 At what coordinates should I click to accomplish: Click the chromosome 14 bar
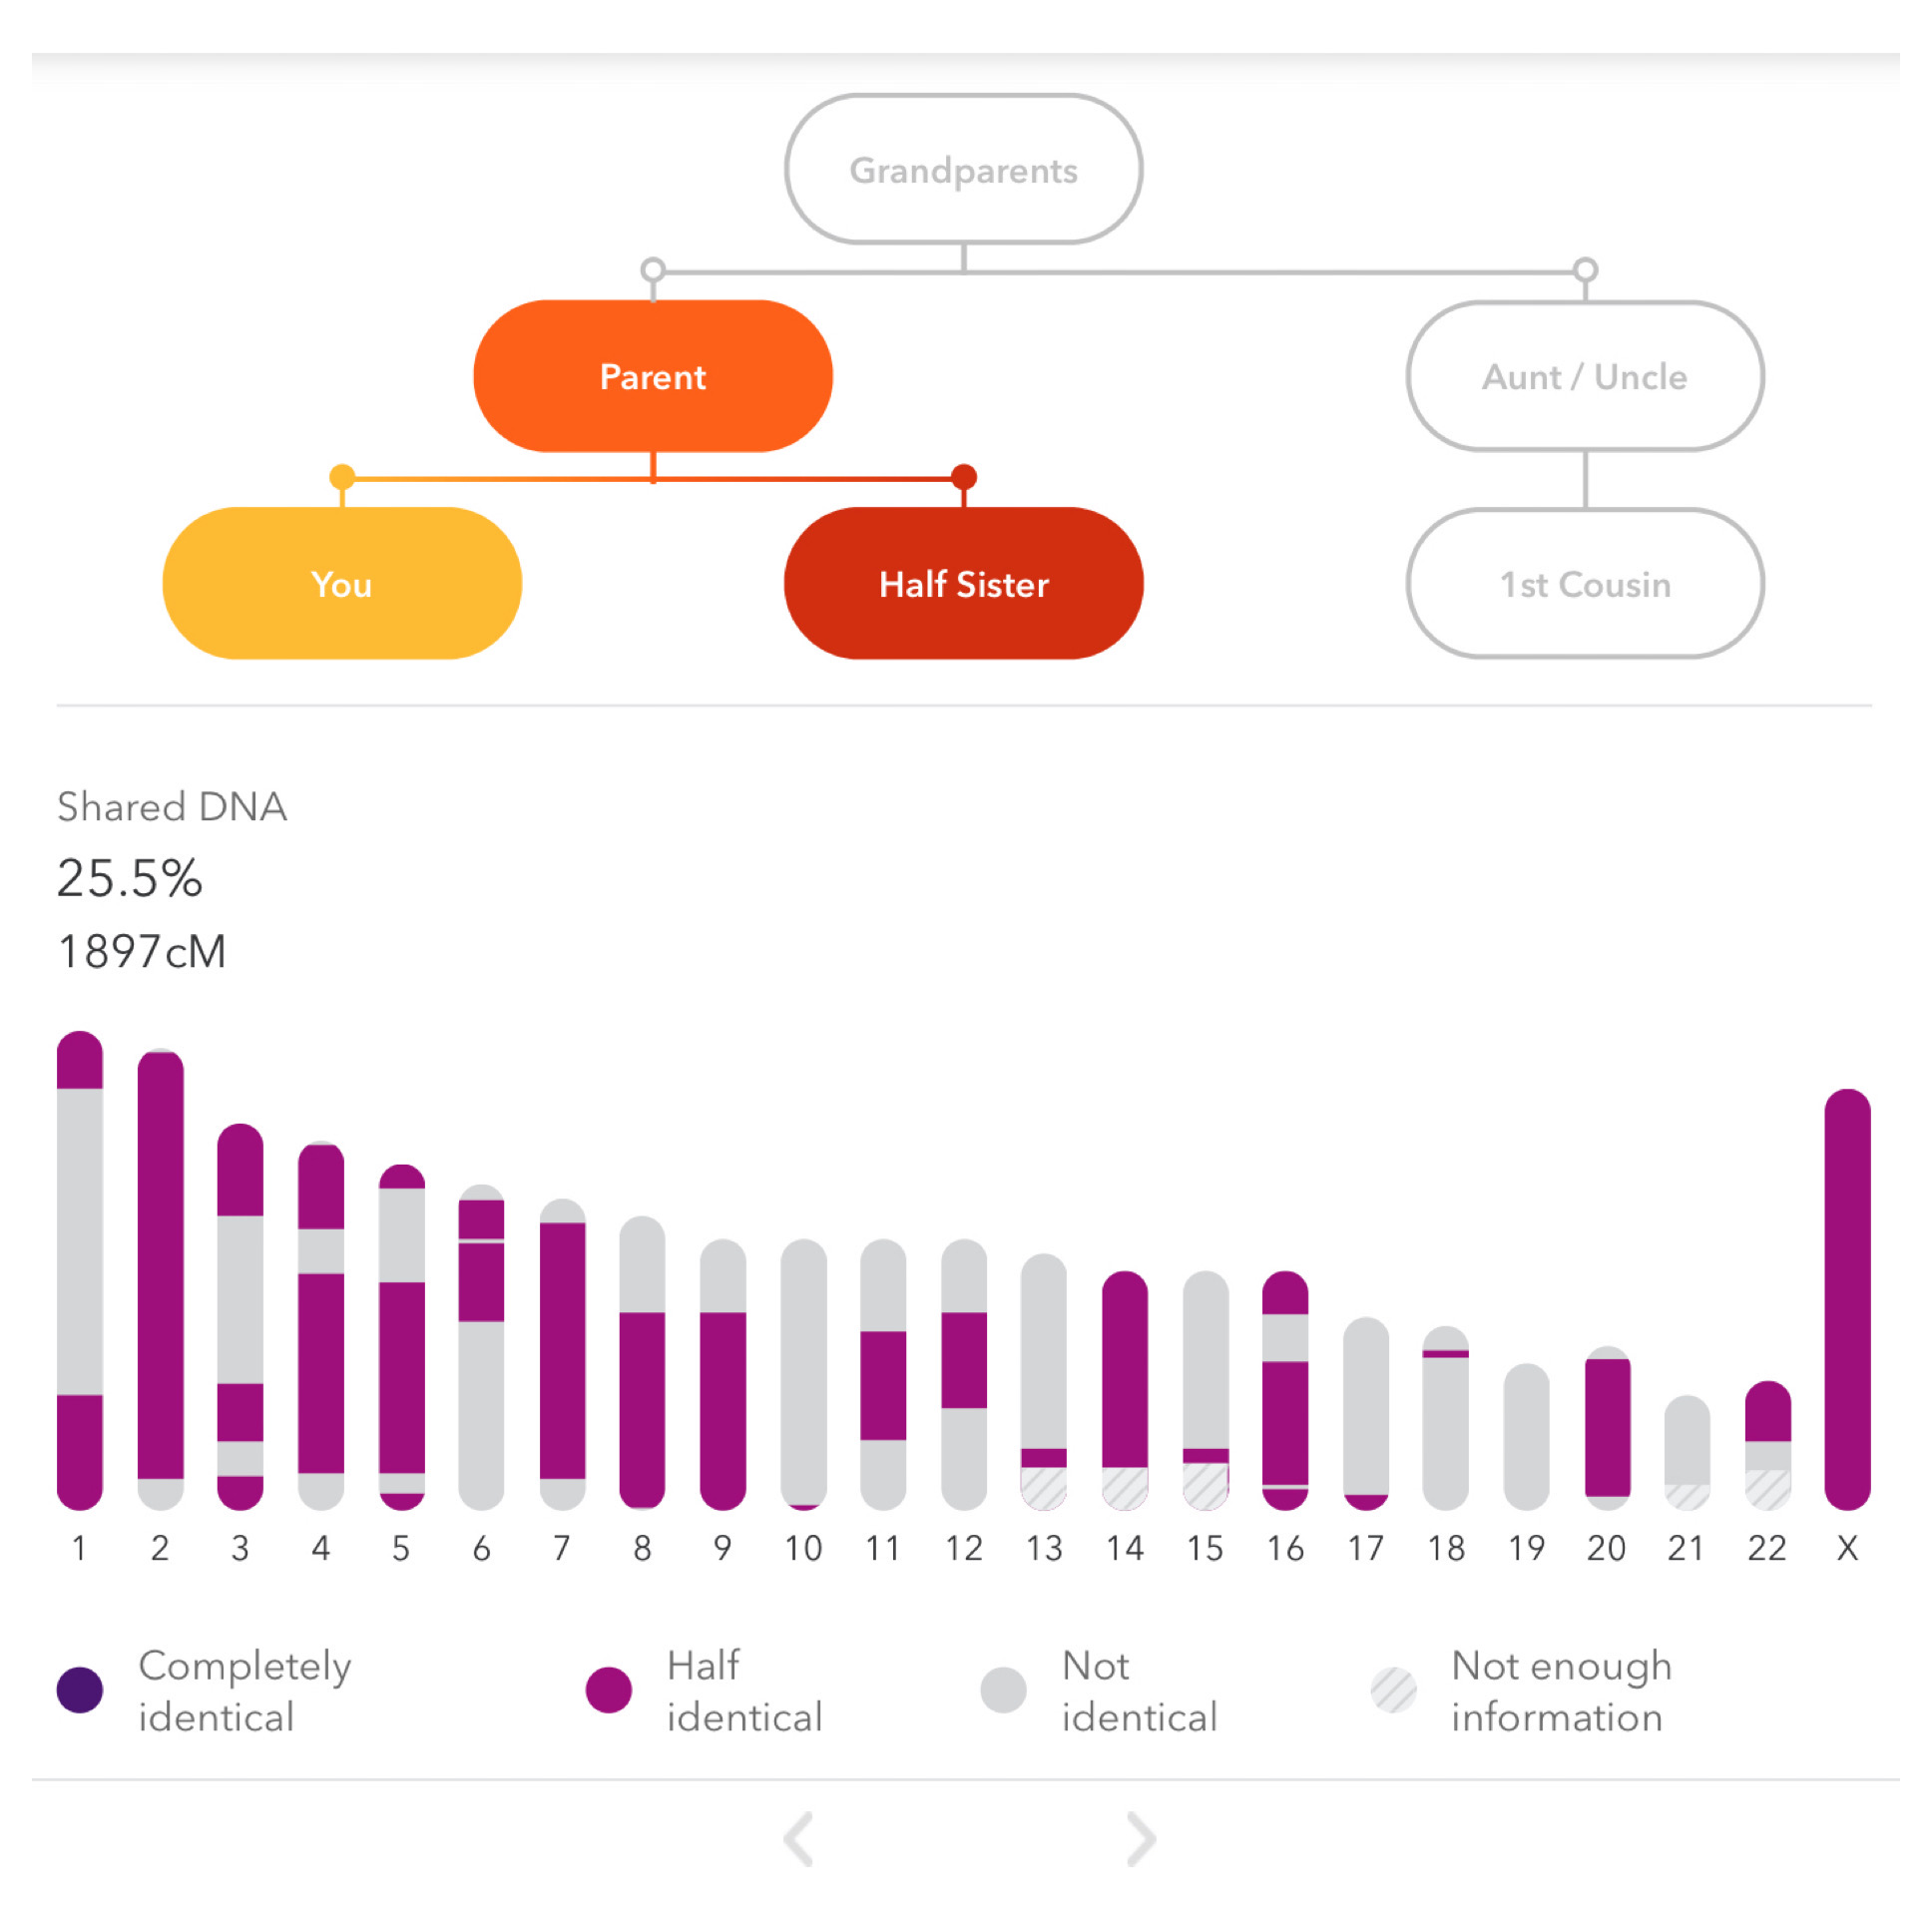click(x=1124, y=1389)
